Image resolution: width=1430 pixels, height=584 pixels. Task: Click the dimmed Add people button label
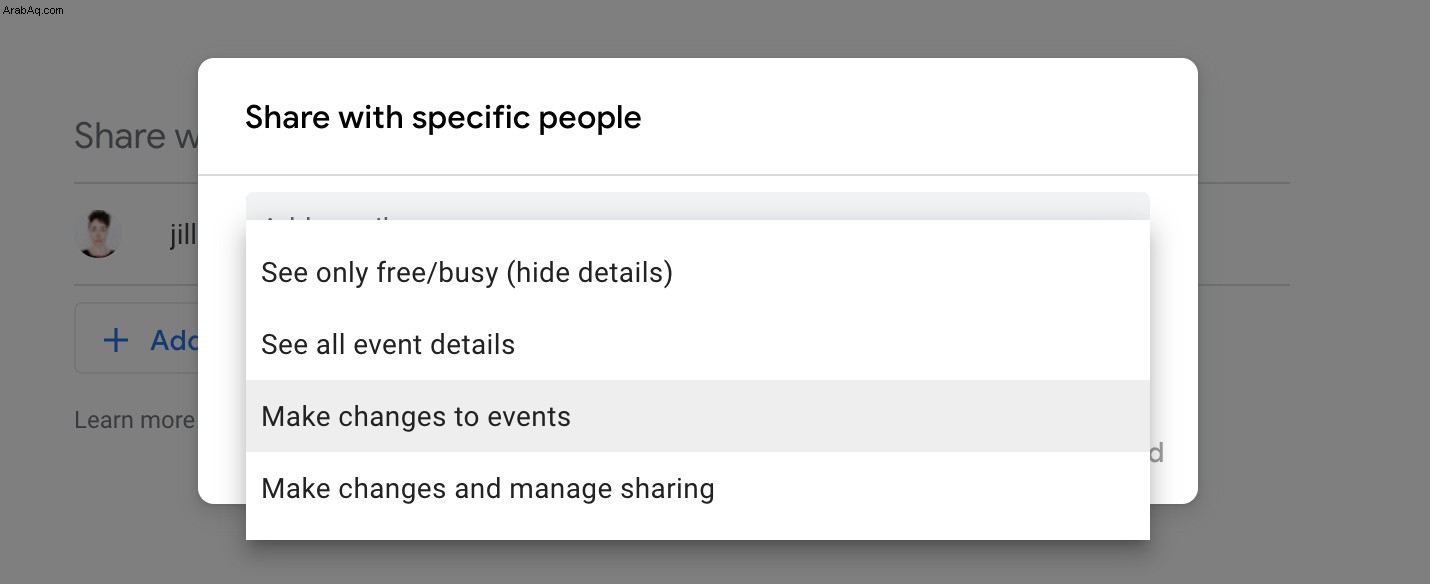point(174,341)
